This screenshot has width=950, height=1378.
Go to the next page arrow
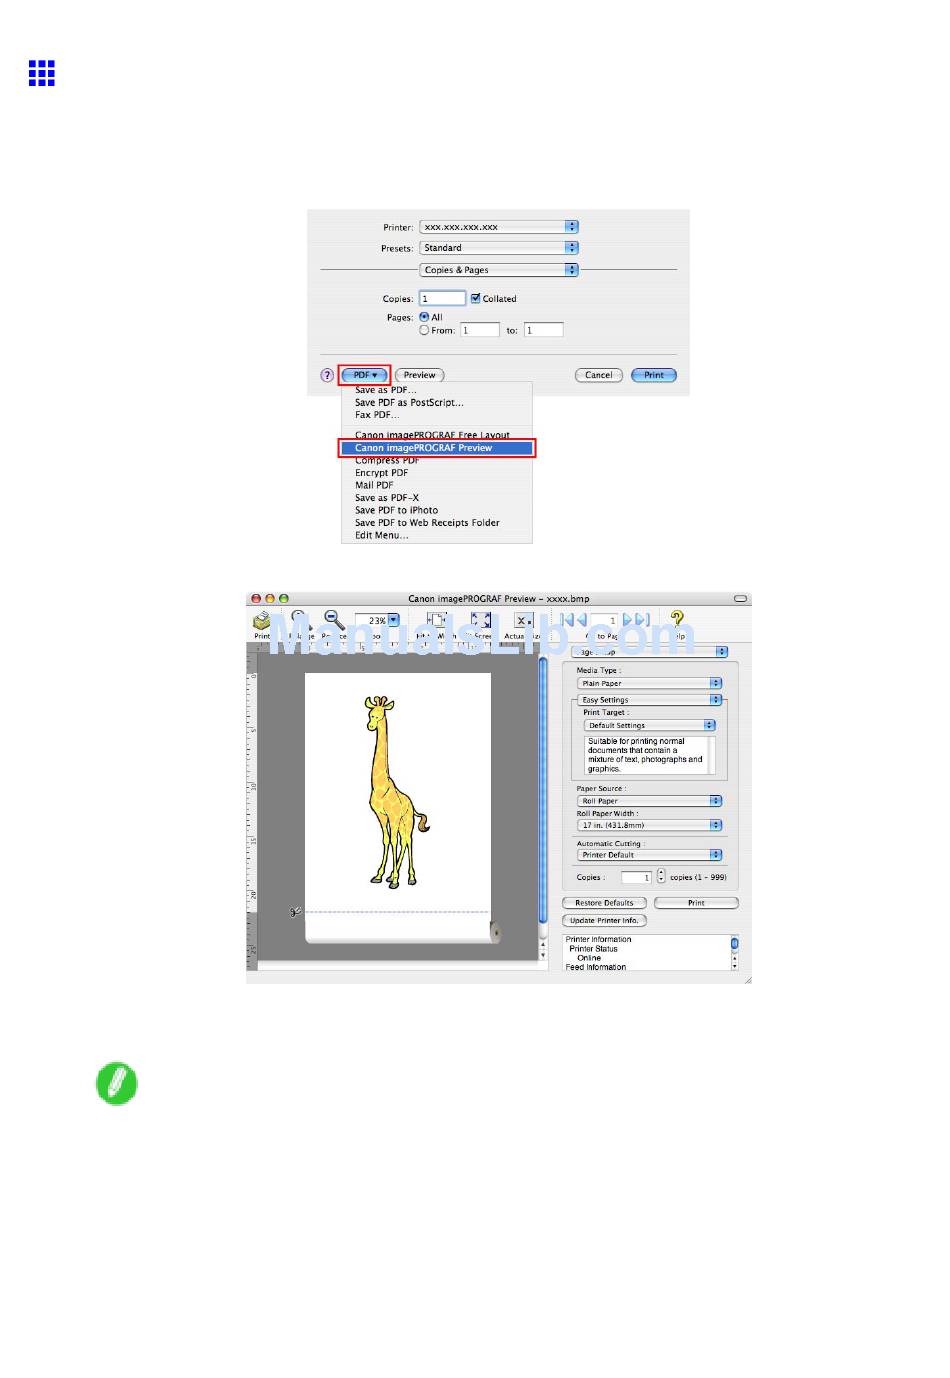pyautogui.click(x=628, y=620)
